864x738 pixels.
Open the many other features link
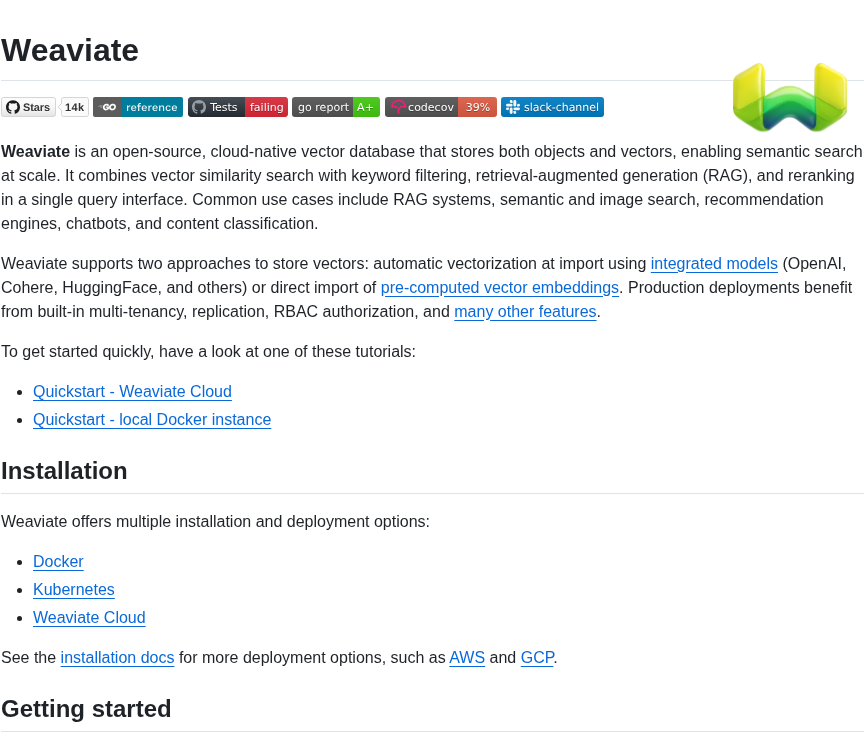click(525, 311)
